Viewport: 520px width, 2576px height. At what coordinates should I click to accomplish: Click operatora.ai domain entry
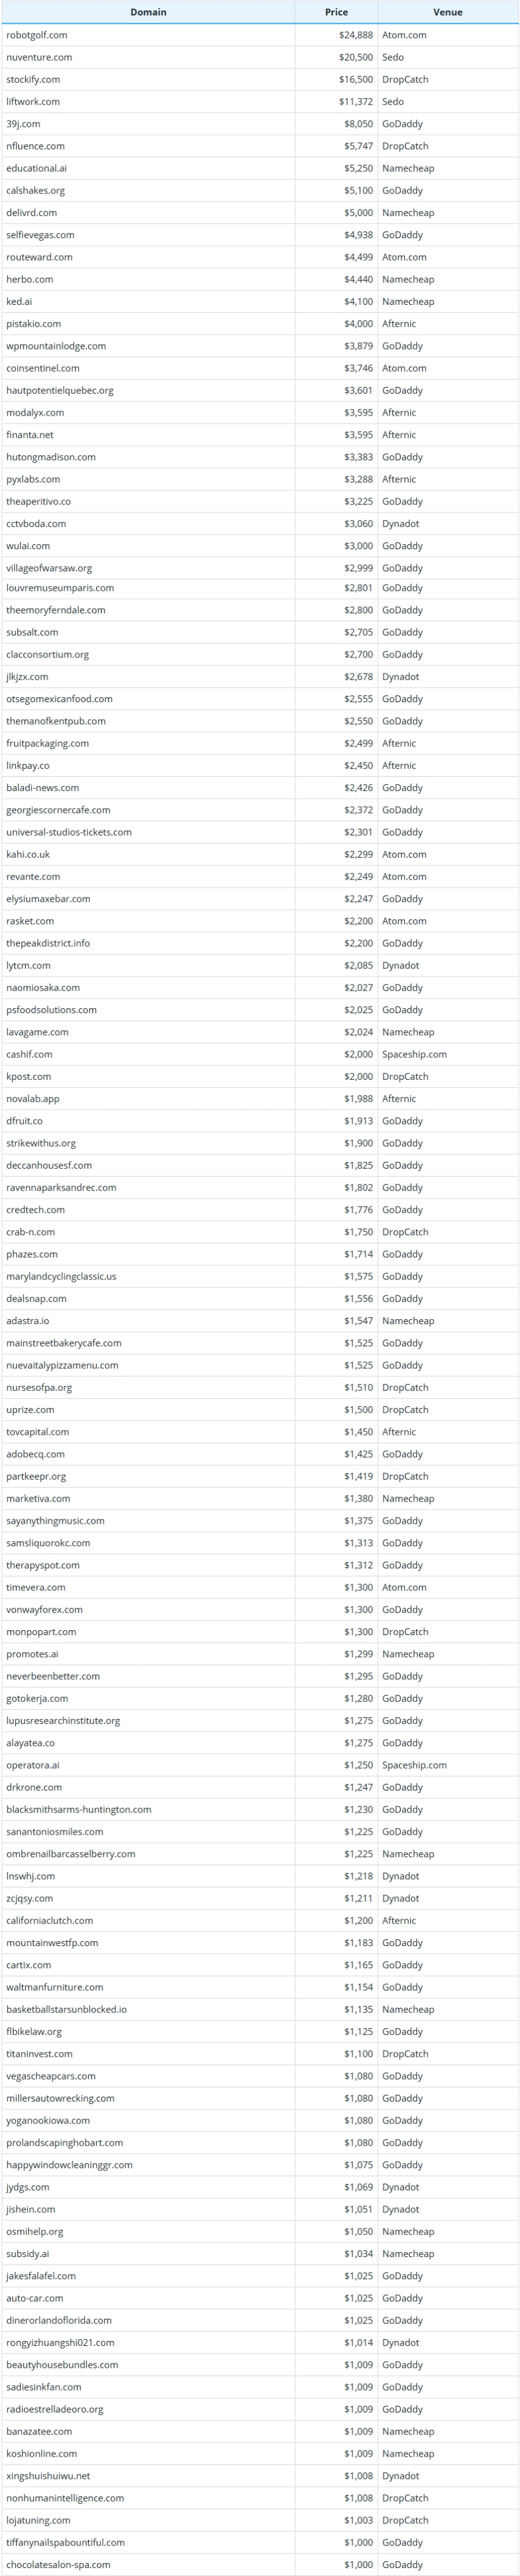33,1765
